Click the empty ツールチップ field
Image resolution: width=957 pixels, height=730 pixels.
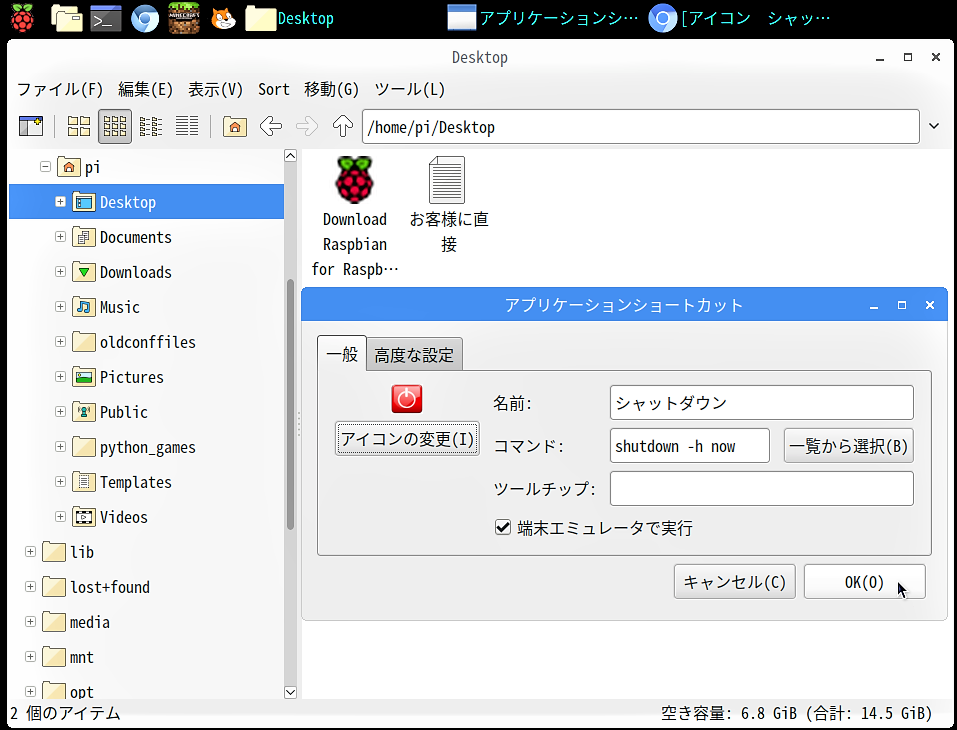(762, 488)
